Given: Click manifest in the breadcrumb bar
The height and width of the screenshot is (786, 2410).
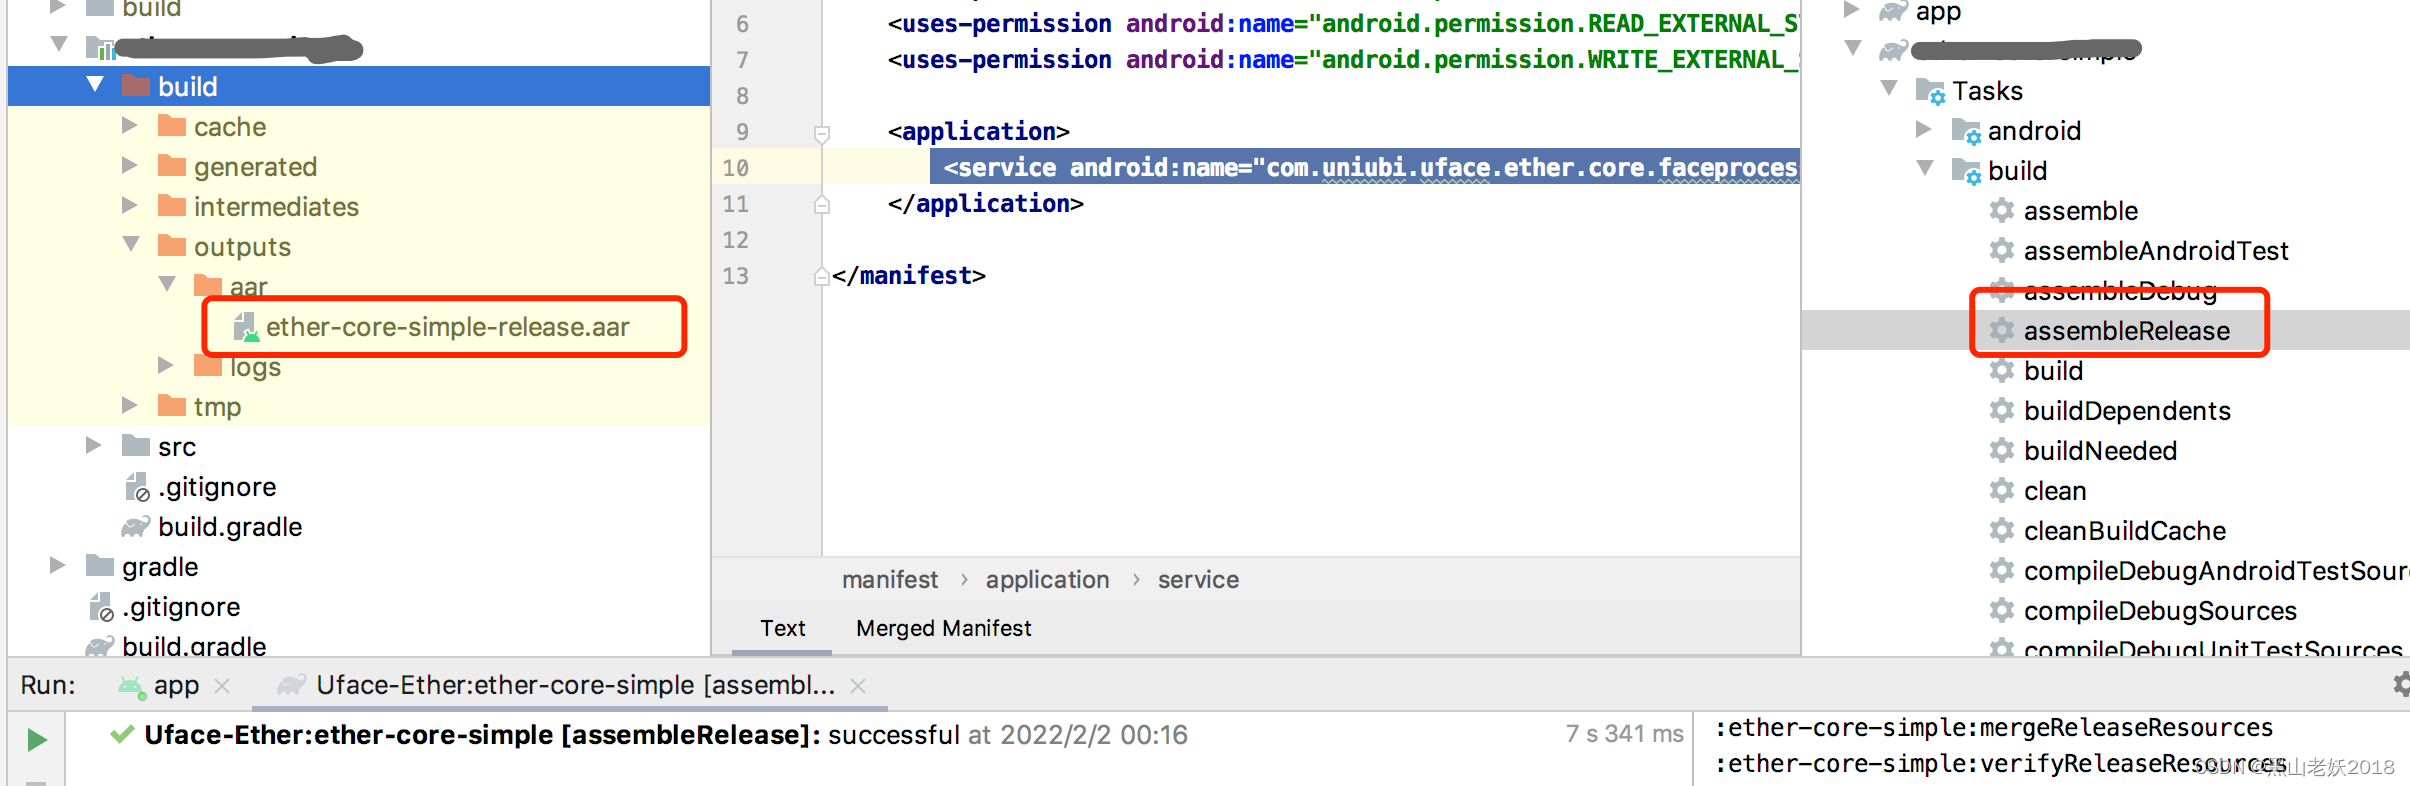Looking at the screenshot, I should pyautogui.click(x=890, y=580).
